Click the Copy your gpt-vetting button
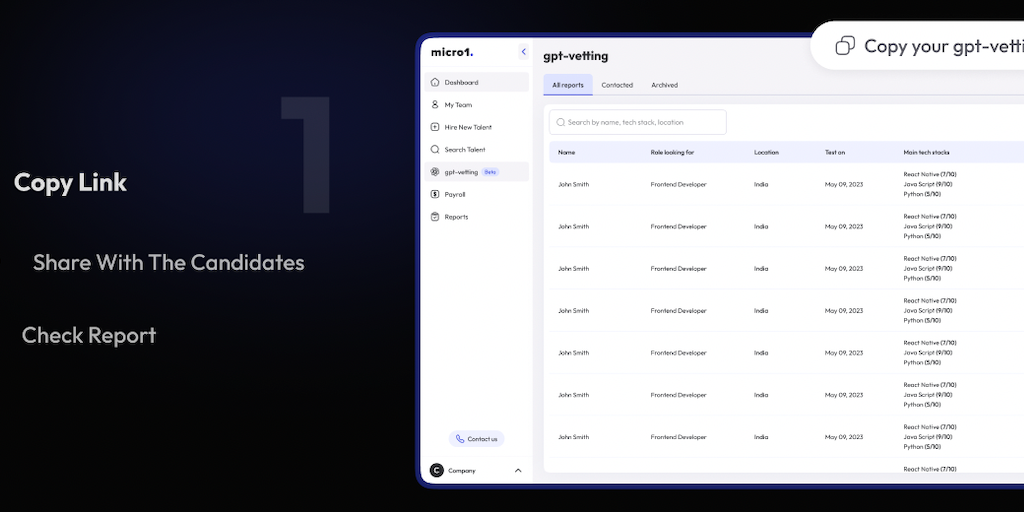Viewport: 1024px width, 512px height. tap(917, 46)
